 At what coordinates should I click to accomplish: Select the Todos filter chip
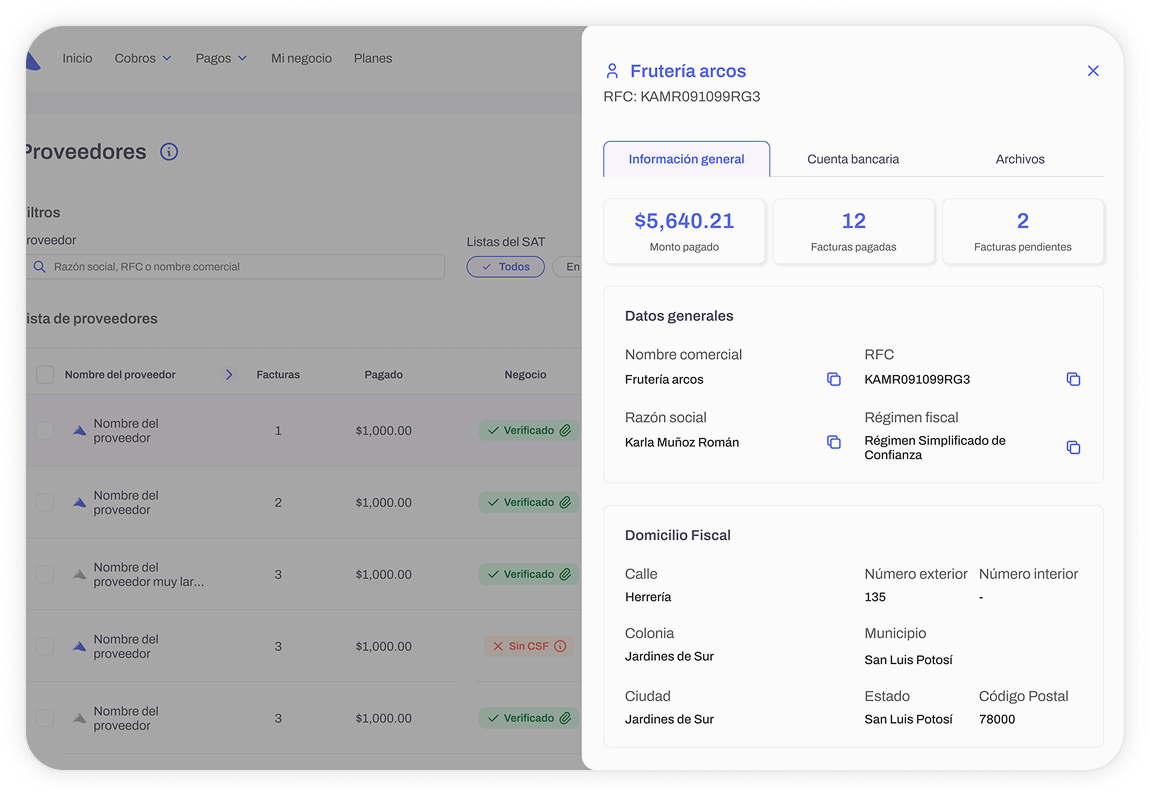tap(505, 267)
